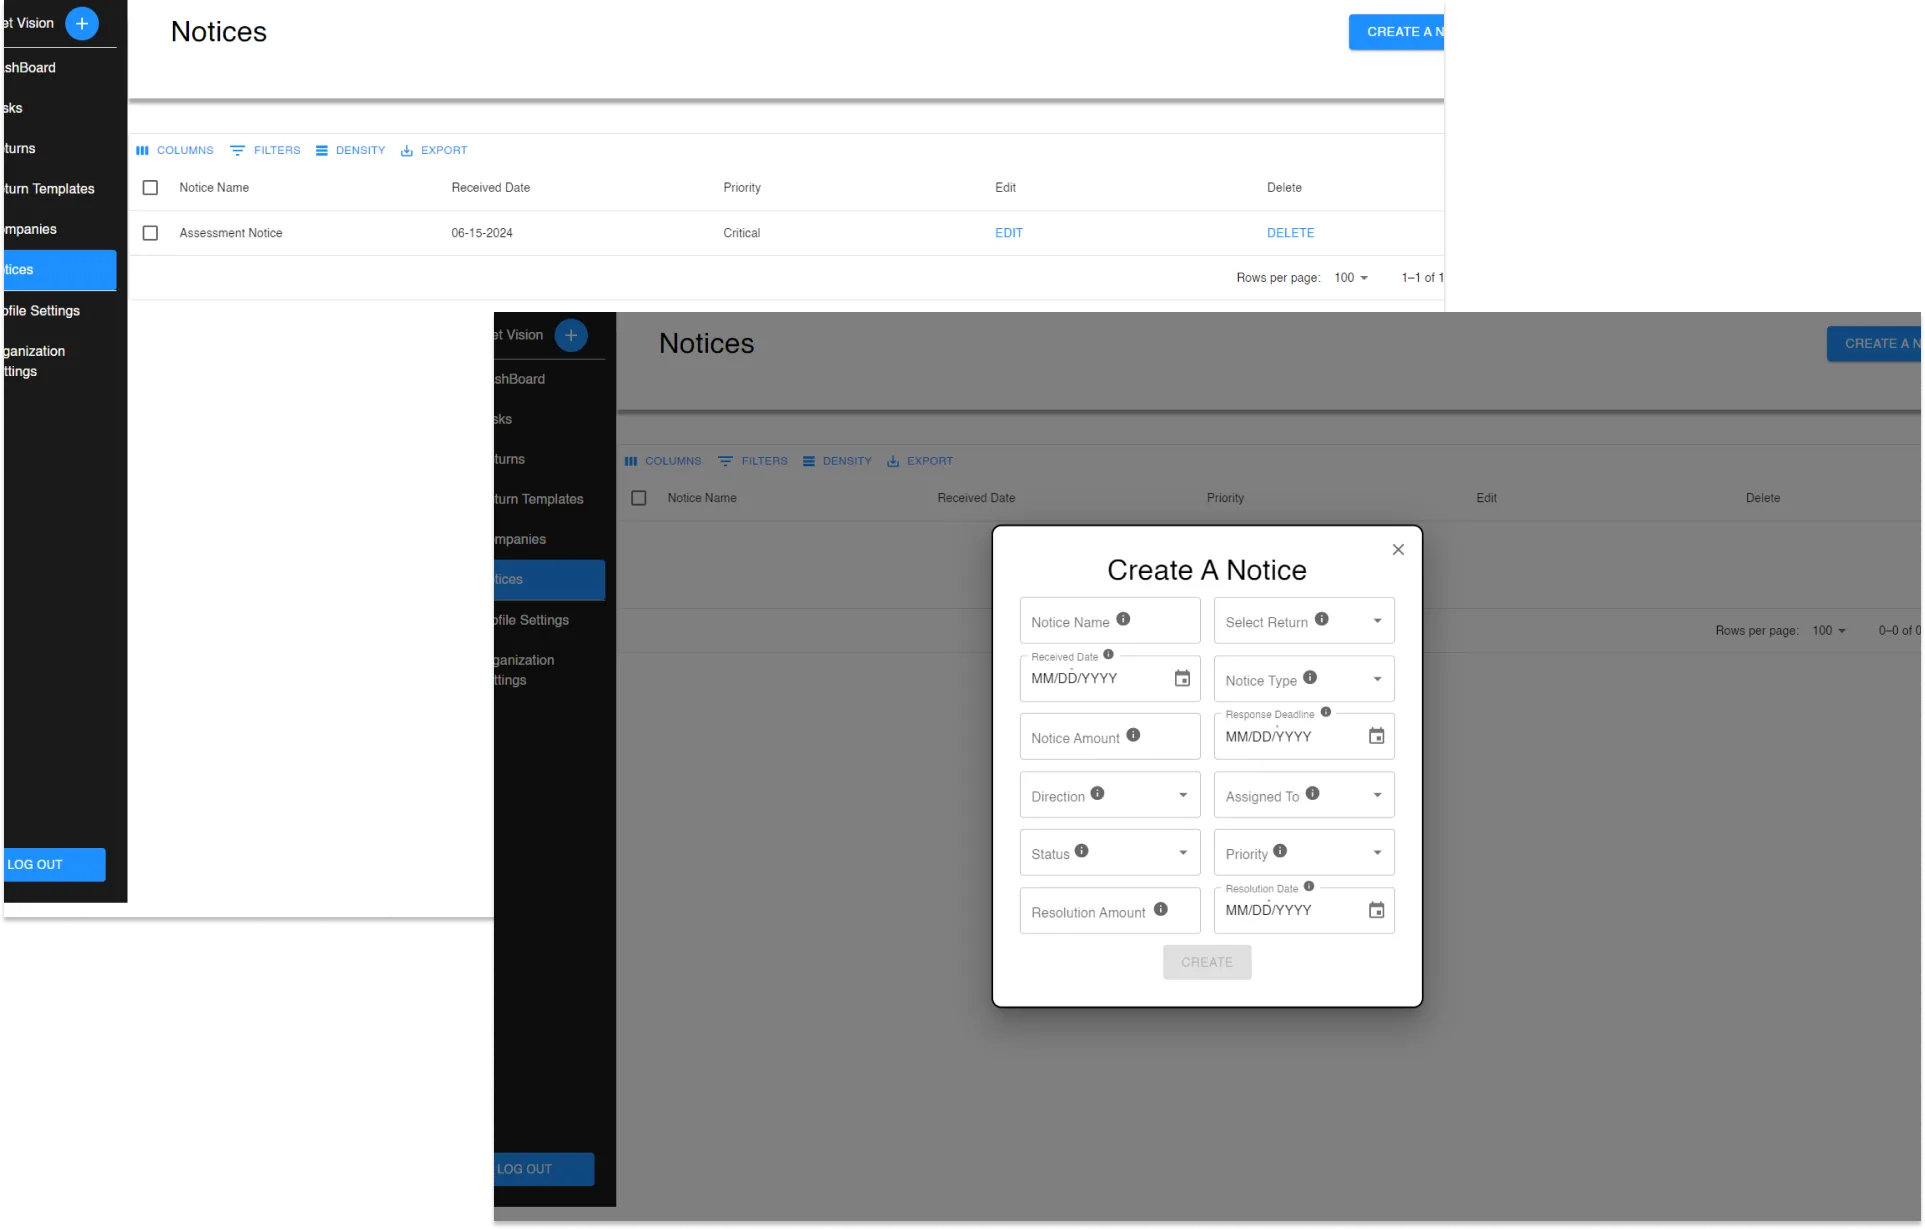Open the Notice Type dropdown
This screenshot has width=1925, height=1229.
pos(1377,679)
